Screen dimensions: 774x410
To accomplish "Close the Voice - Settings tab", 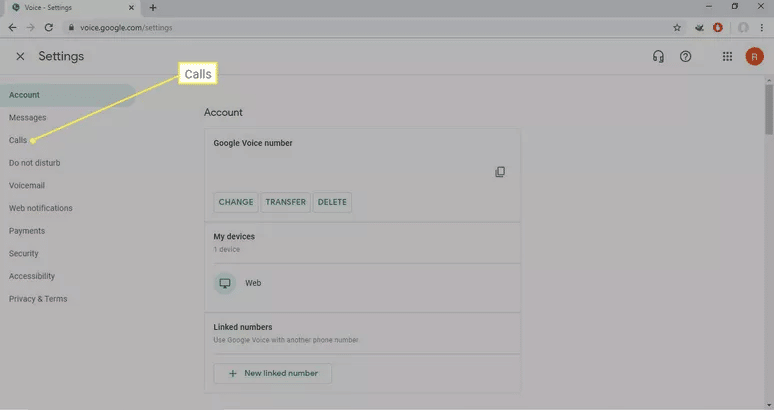I will point(131,7).
